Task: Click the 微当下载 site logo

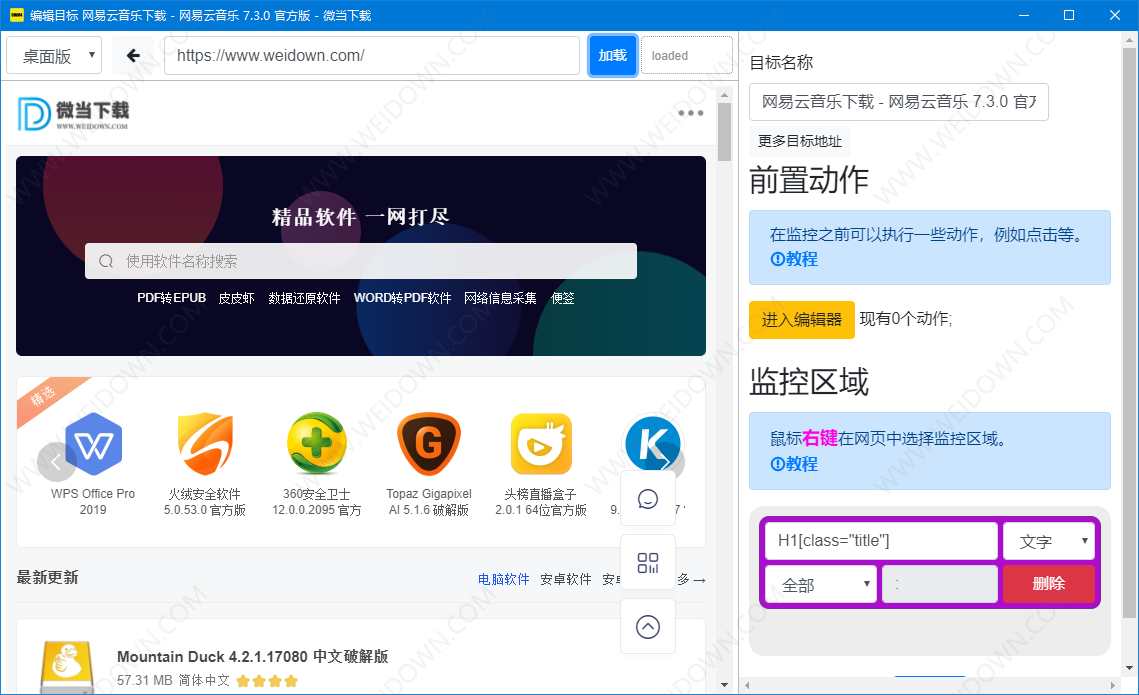Action: [x=73, y=113]
